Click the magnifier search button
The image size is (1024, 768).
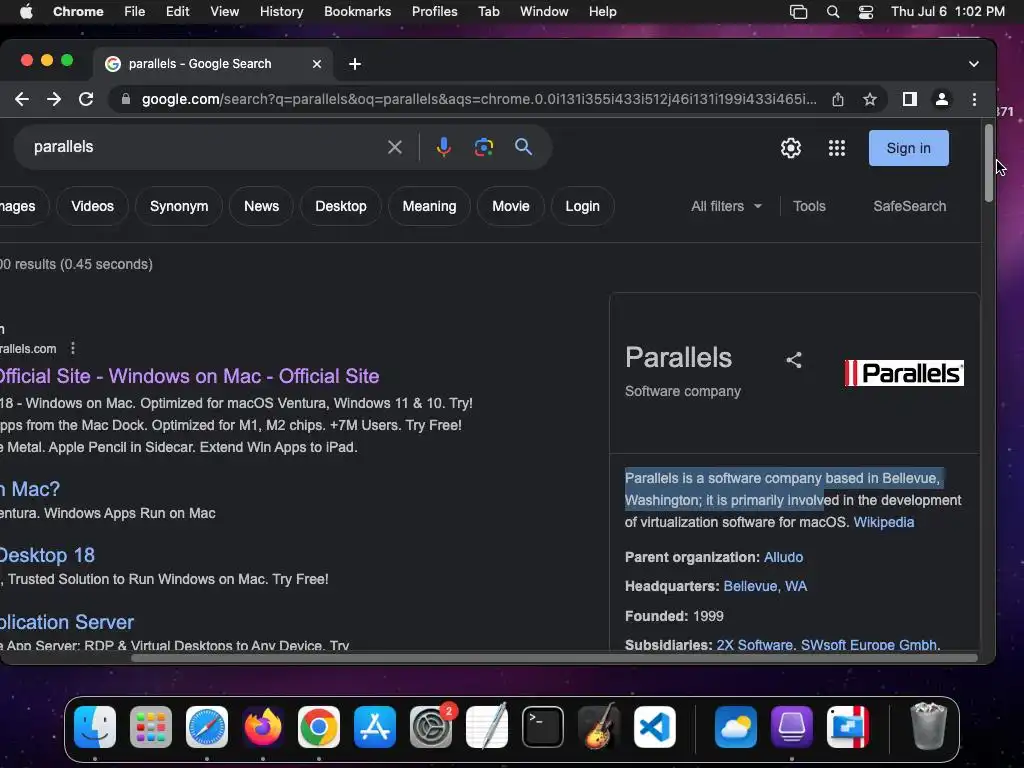pos(523,147)
